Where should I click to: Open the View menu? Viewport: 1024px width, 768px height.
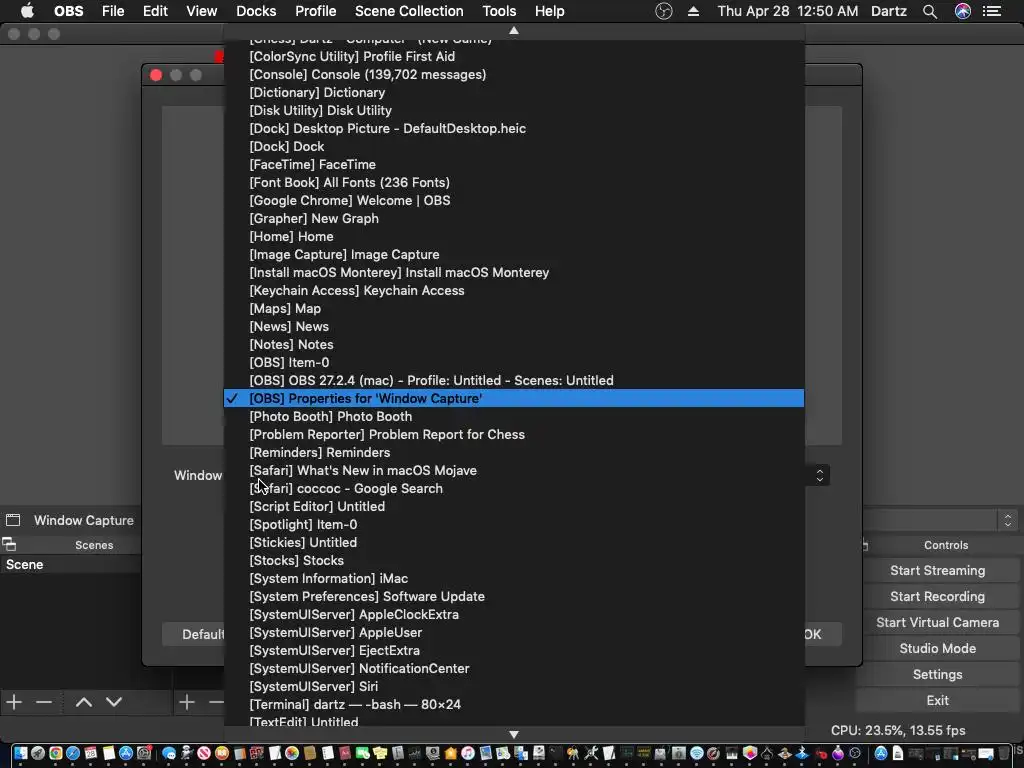click(201, 11)
